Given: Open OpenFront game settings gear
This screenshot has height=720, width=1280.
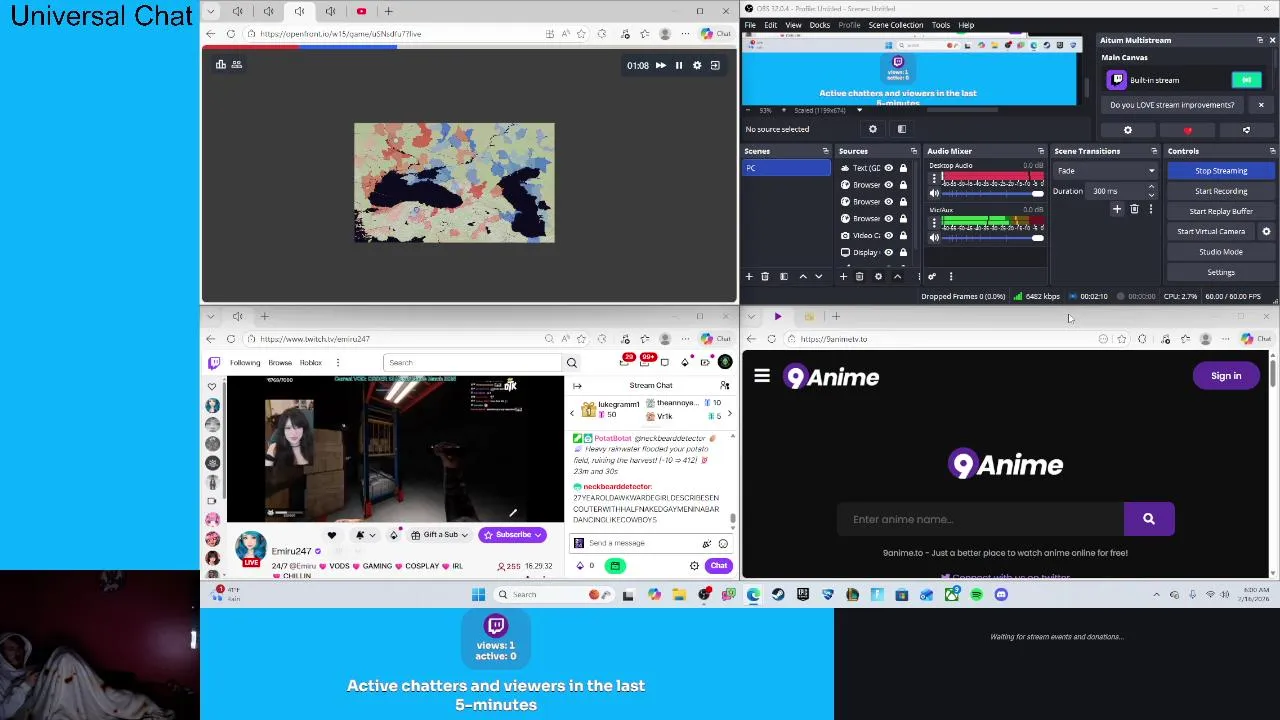Looking at the screenshot, I should click(x=697, y=66).
